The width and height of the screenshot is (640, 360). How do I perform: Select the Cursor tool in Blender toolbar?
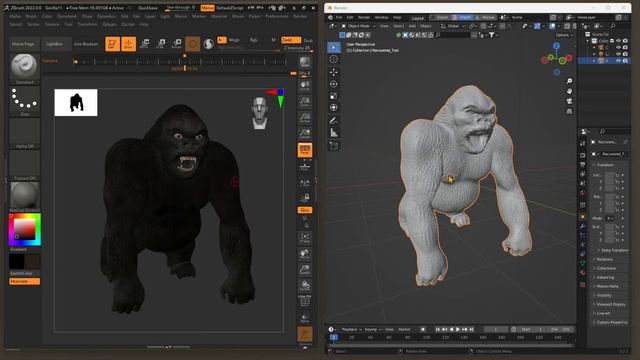(x=333, y=59)
